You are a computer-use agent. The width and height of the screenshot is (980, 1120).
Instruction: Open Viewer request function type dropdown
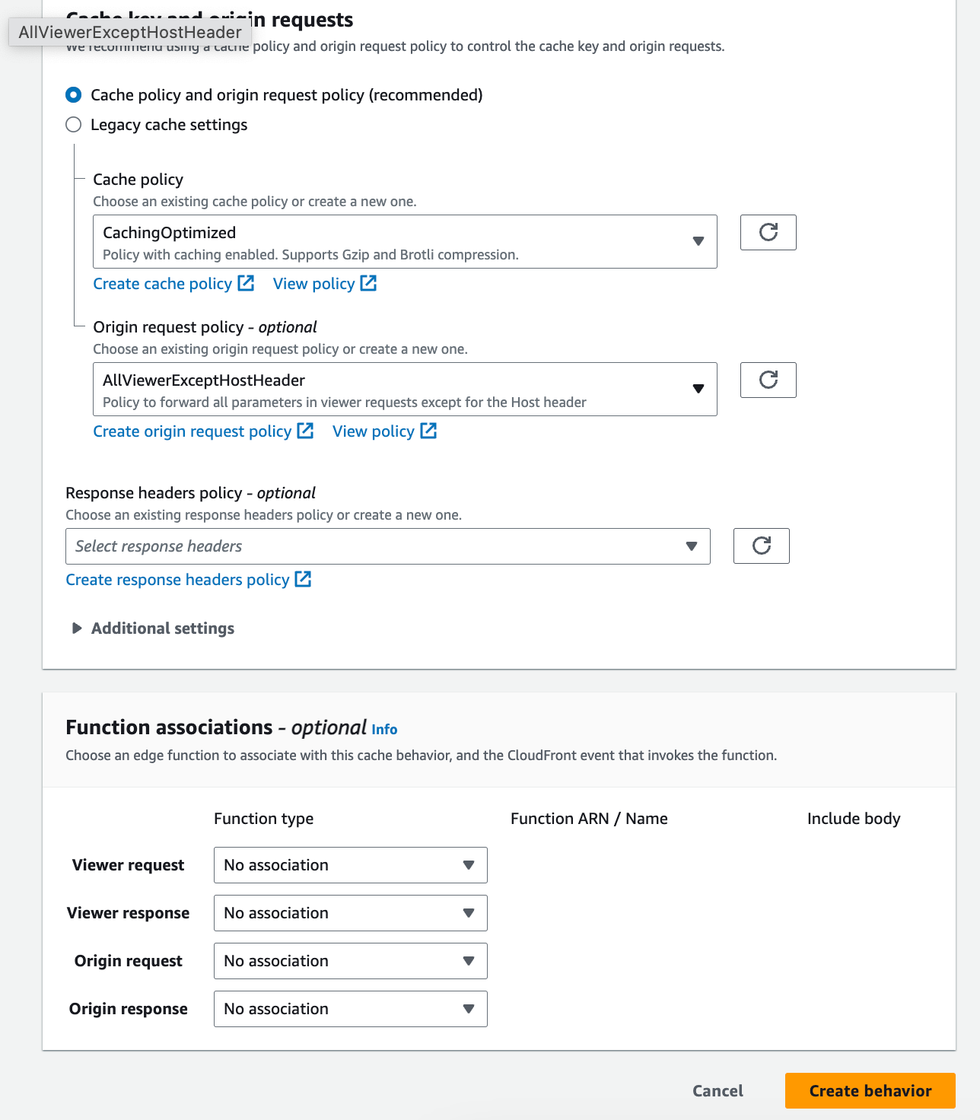pos(350,865)
